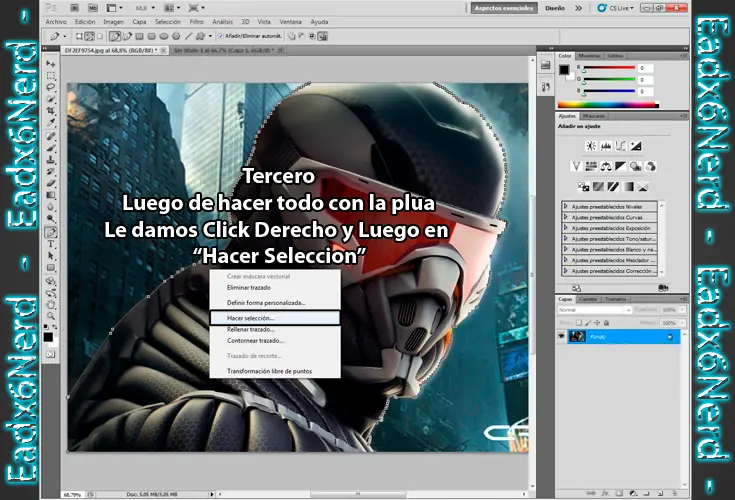
Task: Open CS Live button
Action: point(616,8)
